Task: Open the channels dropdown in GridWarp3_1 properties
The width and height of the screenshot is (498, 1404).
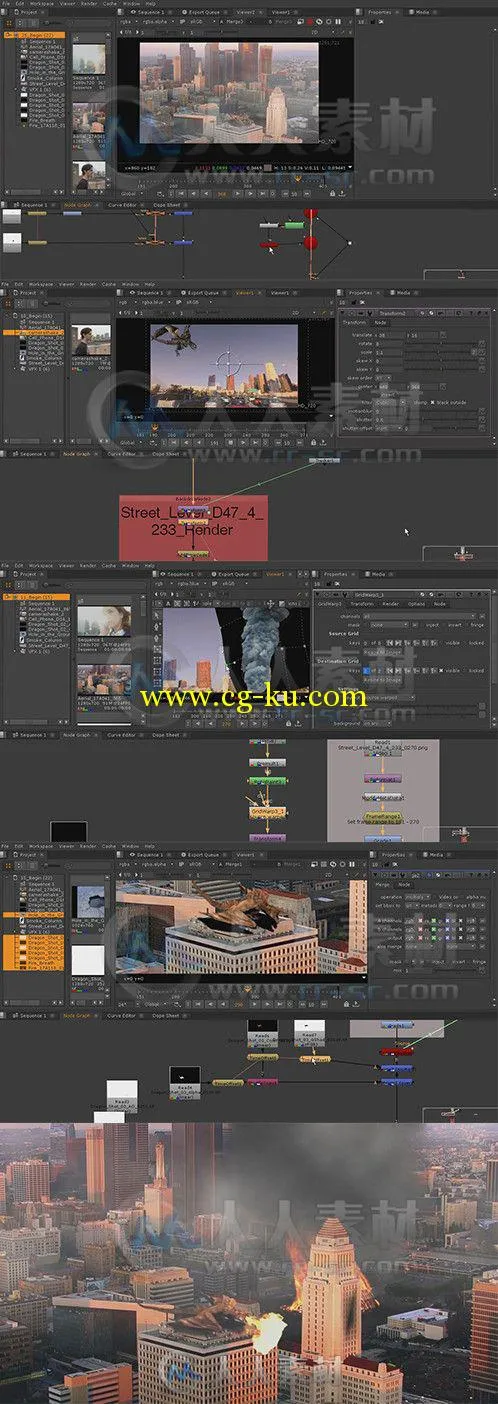Action: coord(420,616)
